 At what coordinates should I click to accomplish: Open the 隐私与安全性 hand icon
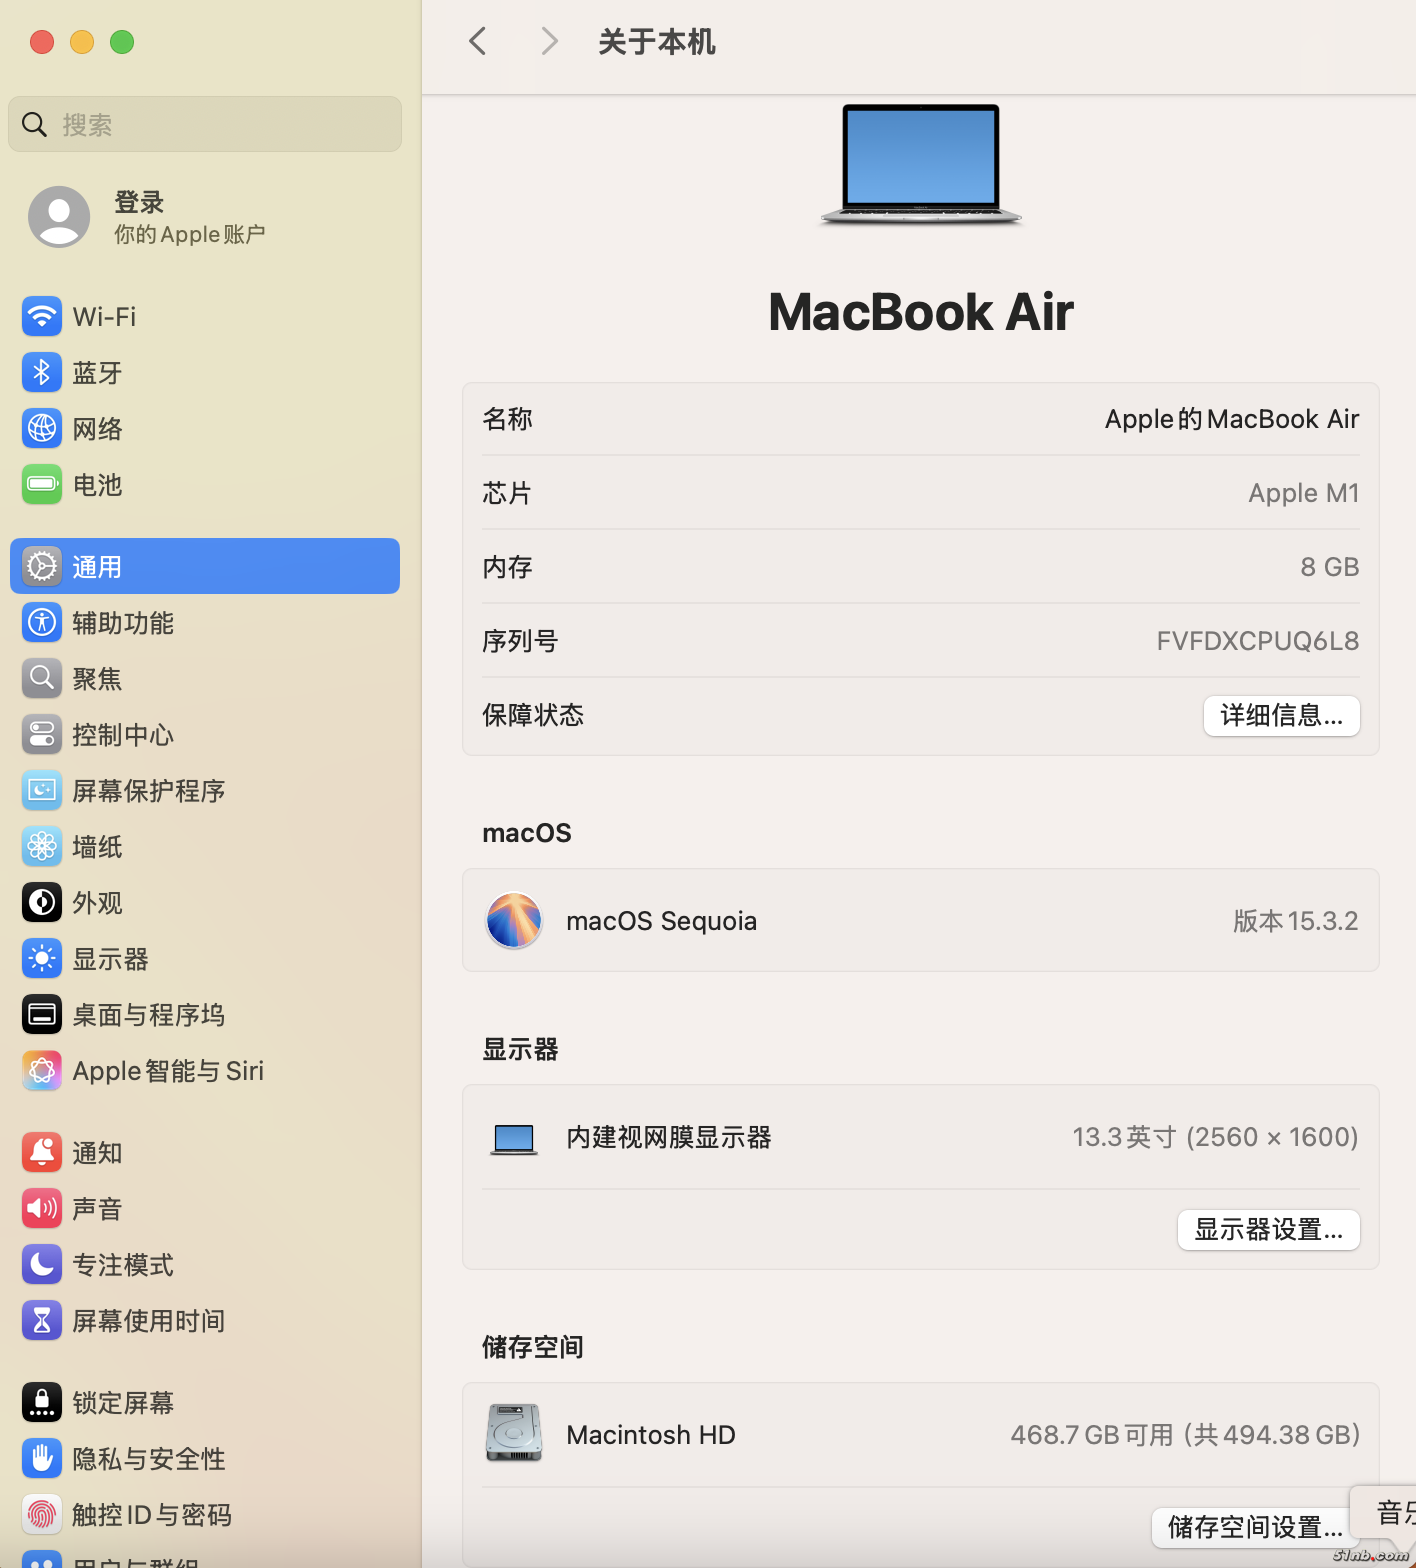tap(42, 1459)
